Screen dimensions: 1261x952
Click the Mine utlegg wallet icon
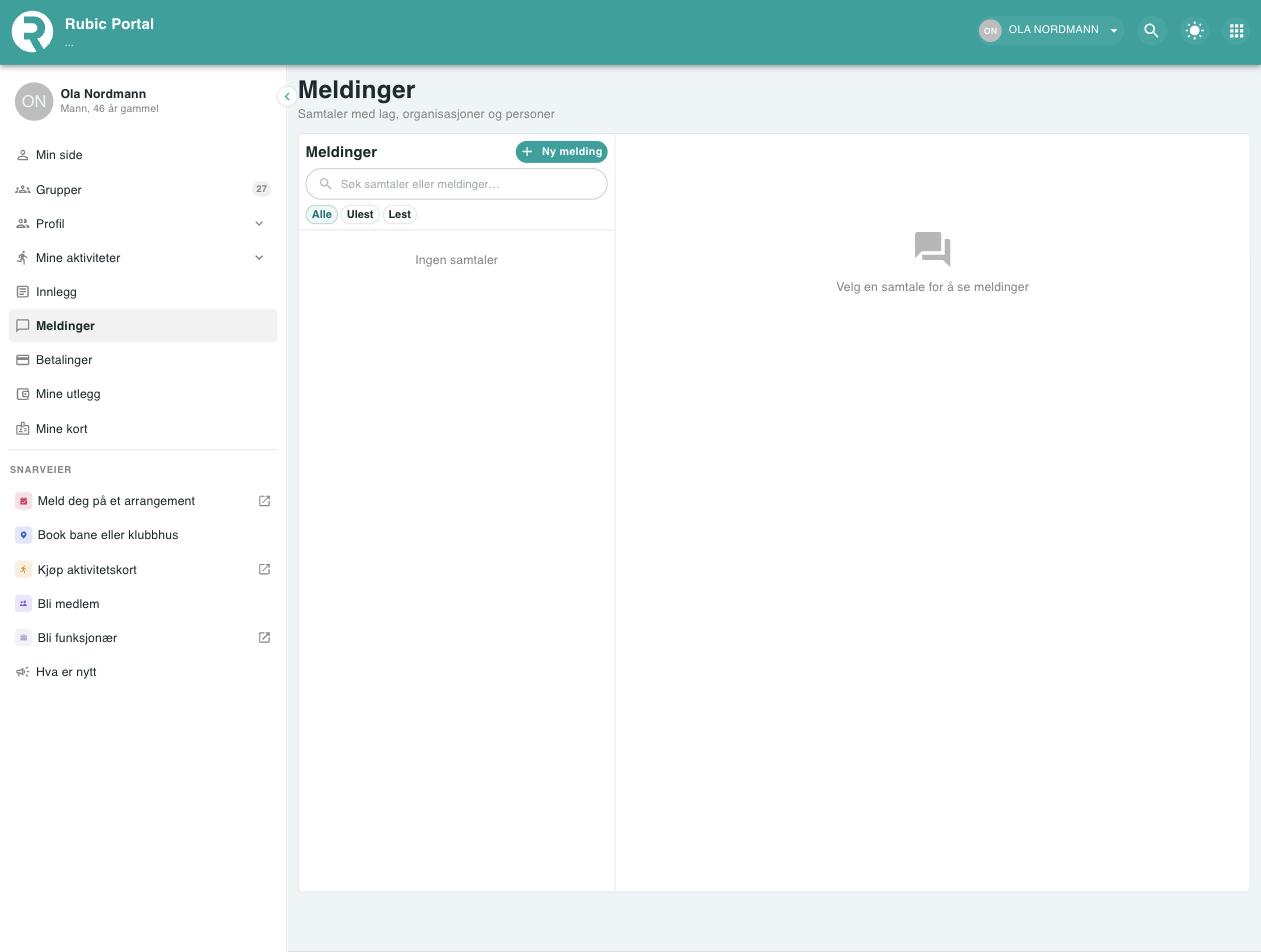click(x=23, y=394)
